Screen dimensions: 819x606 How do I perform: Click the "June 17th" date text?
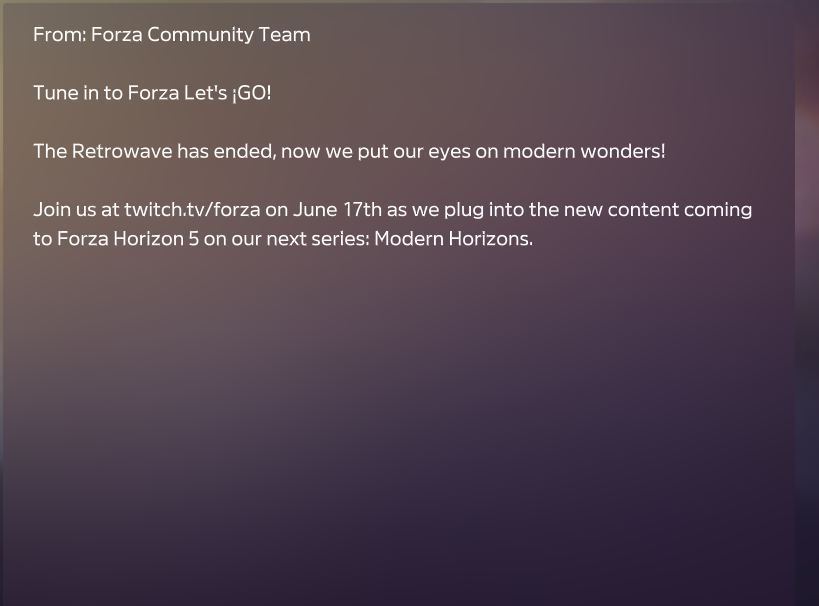click(337, 210)
